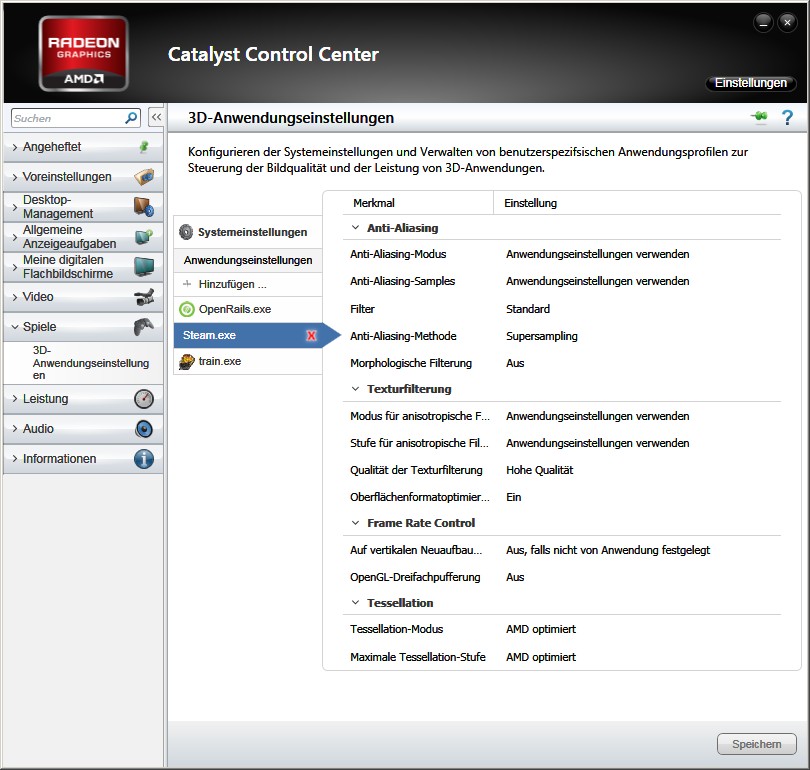This screenshot has width=810, height=770.
Task: Open the Leistung menu section
Action: click(83, 399)
